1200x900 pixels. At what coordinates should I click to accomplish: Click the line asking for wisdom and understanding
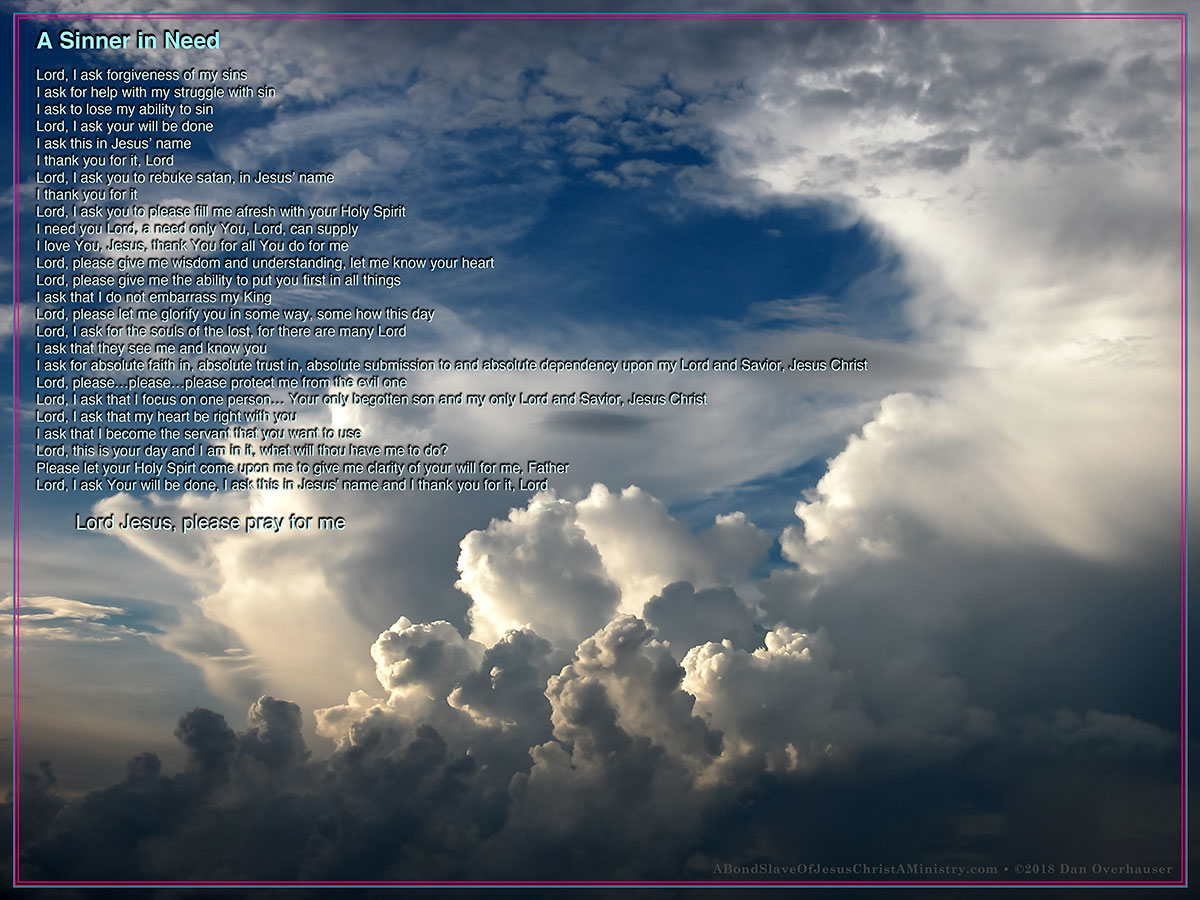click(x=265, y=263)
